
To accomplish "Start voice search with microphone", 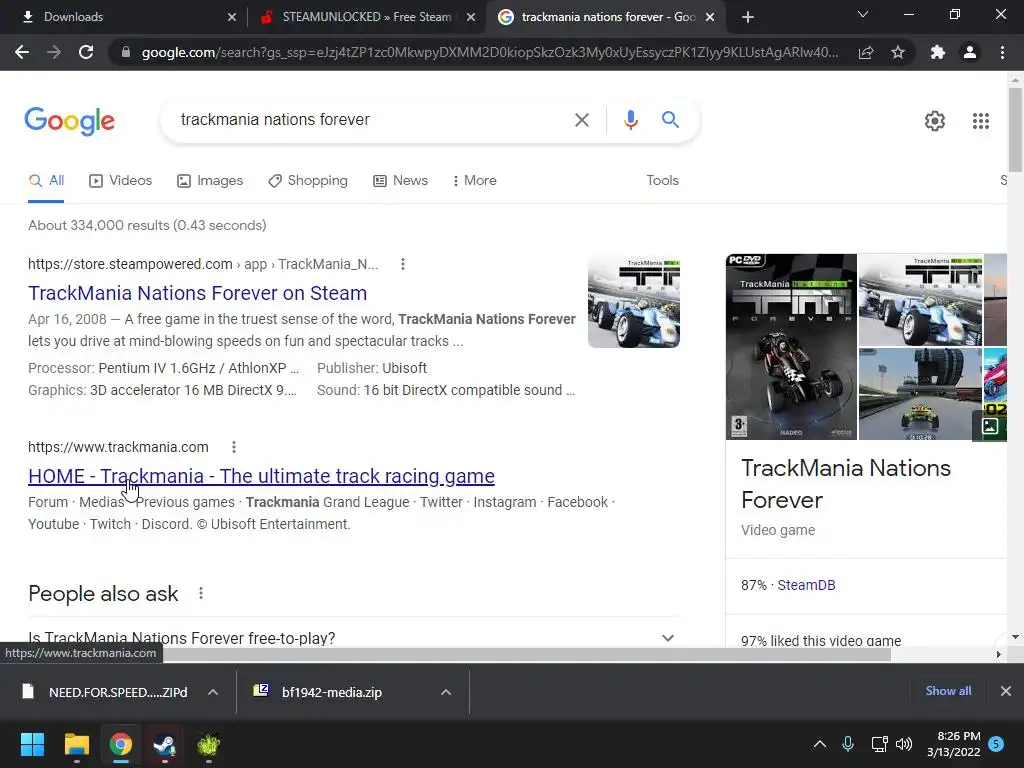I will (x=630, y=120).
